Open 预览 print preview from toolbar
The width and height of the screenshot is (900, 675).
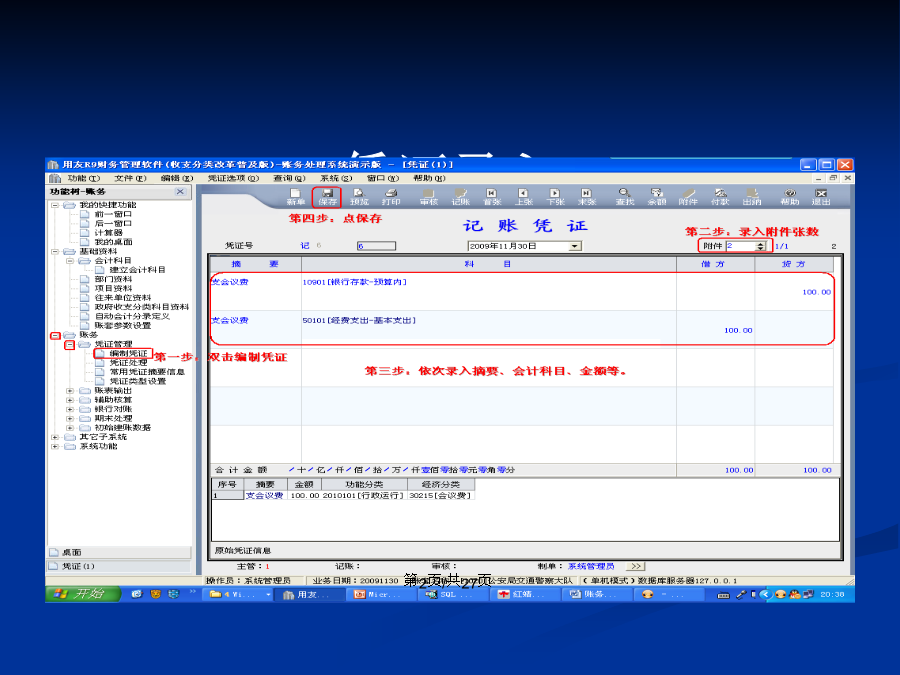pyautogui.click(x=359, y=197)
